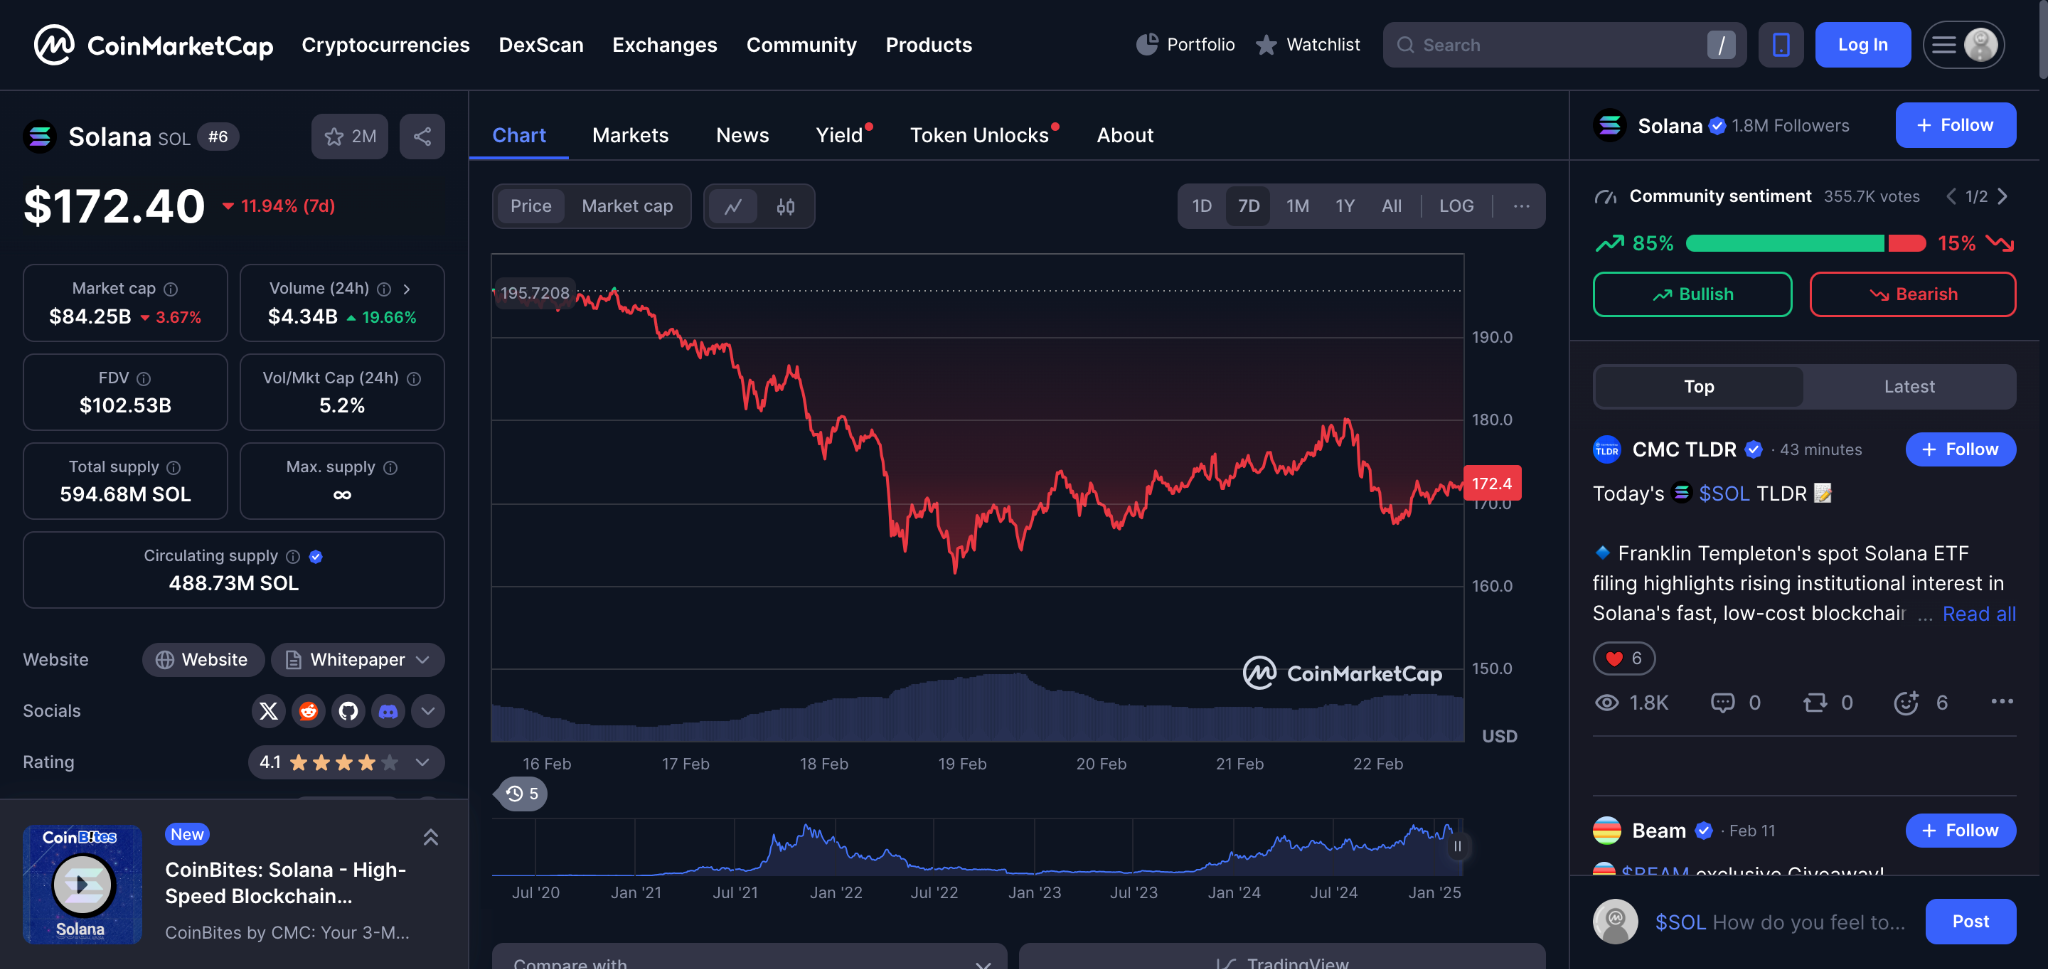This screenshot has height=969, width=2048.
Task: Switch to the Markets tab
Action: pyautogui.click(x=630, y=135)
